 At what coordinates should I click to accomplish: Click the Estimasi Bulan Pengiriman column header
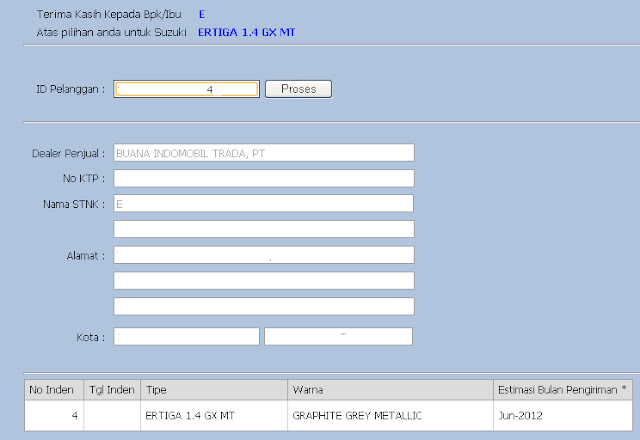click(563, 390)
